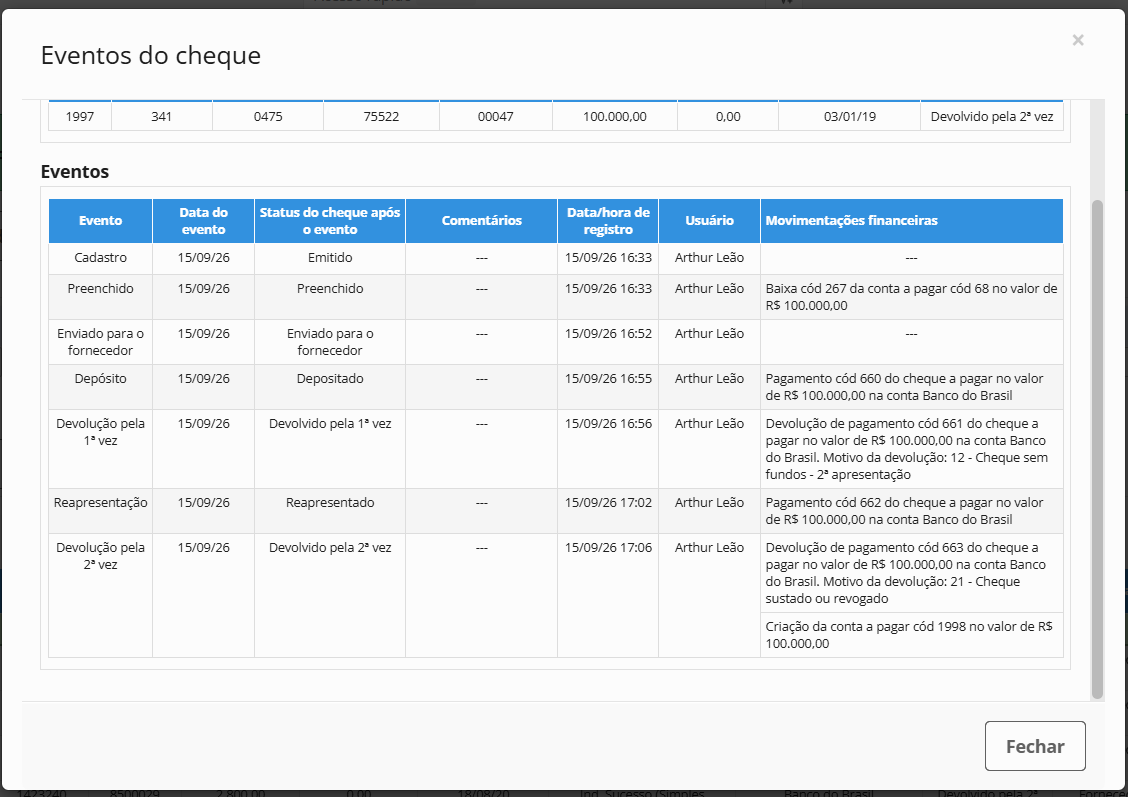Screen dimensions: 1128x797
Task: Click the Devolvido pela 2ª vez status in cheque row
Action: (x=991, y=117)
